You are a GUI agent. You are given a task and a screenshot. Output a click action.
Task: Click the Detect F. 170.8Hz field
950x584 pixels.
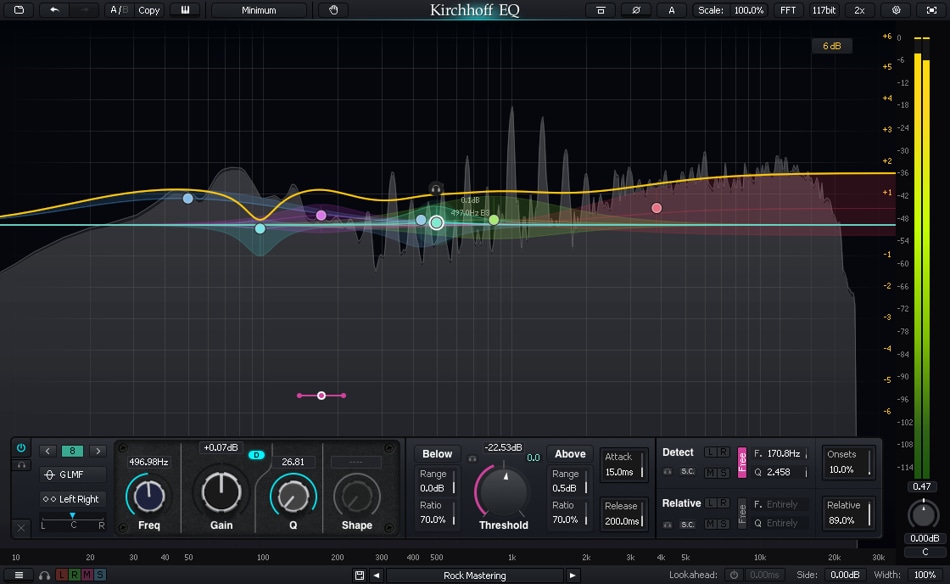781,454
